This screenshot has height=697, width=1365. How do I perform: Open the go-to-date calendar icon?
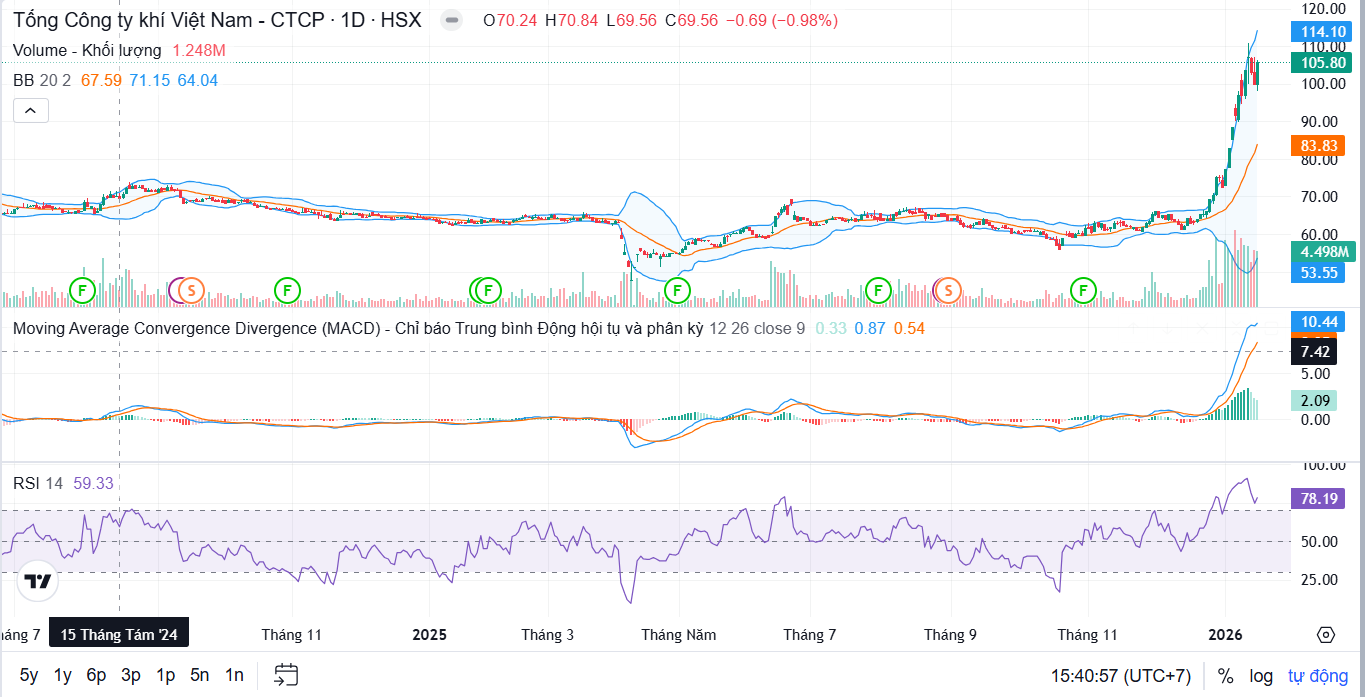[x=286, y=675]
